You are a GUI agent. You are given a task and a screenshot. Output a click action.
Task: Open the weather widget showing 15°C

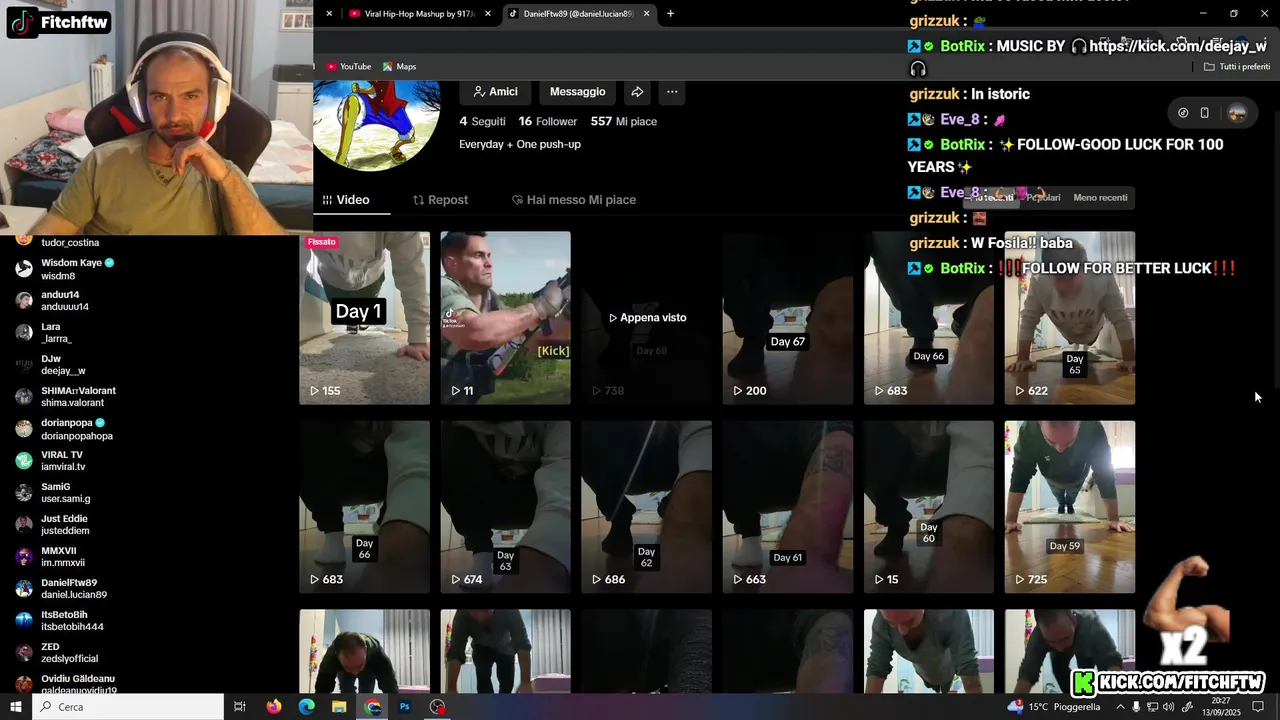(x=1054, y=707)
